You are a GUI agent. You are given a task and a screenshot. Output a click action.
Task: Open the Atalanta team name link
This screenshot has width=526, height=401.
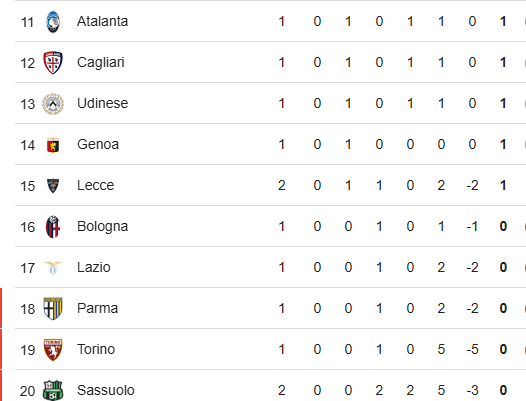pyautogui.click(x=102, y=21)
